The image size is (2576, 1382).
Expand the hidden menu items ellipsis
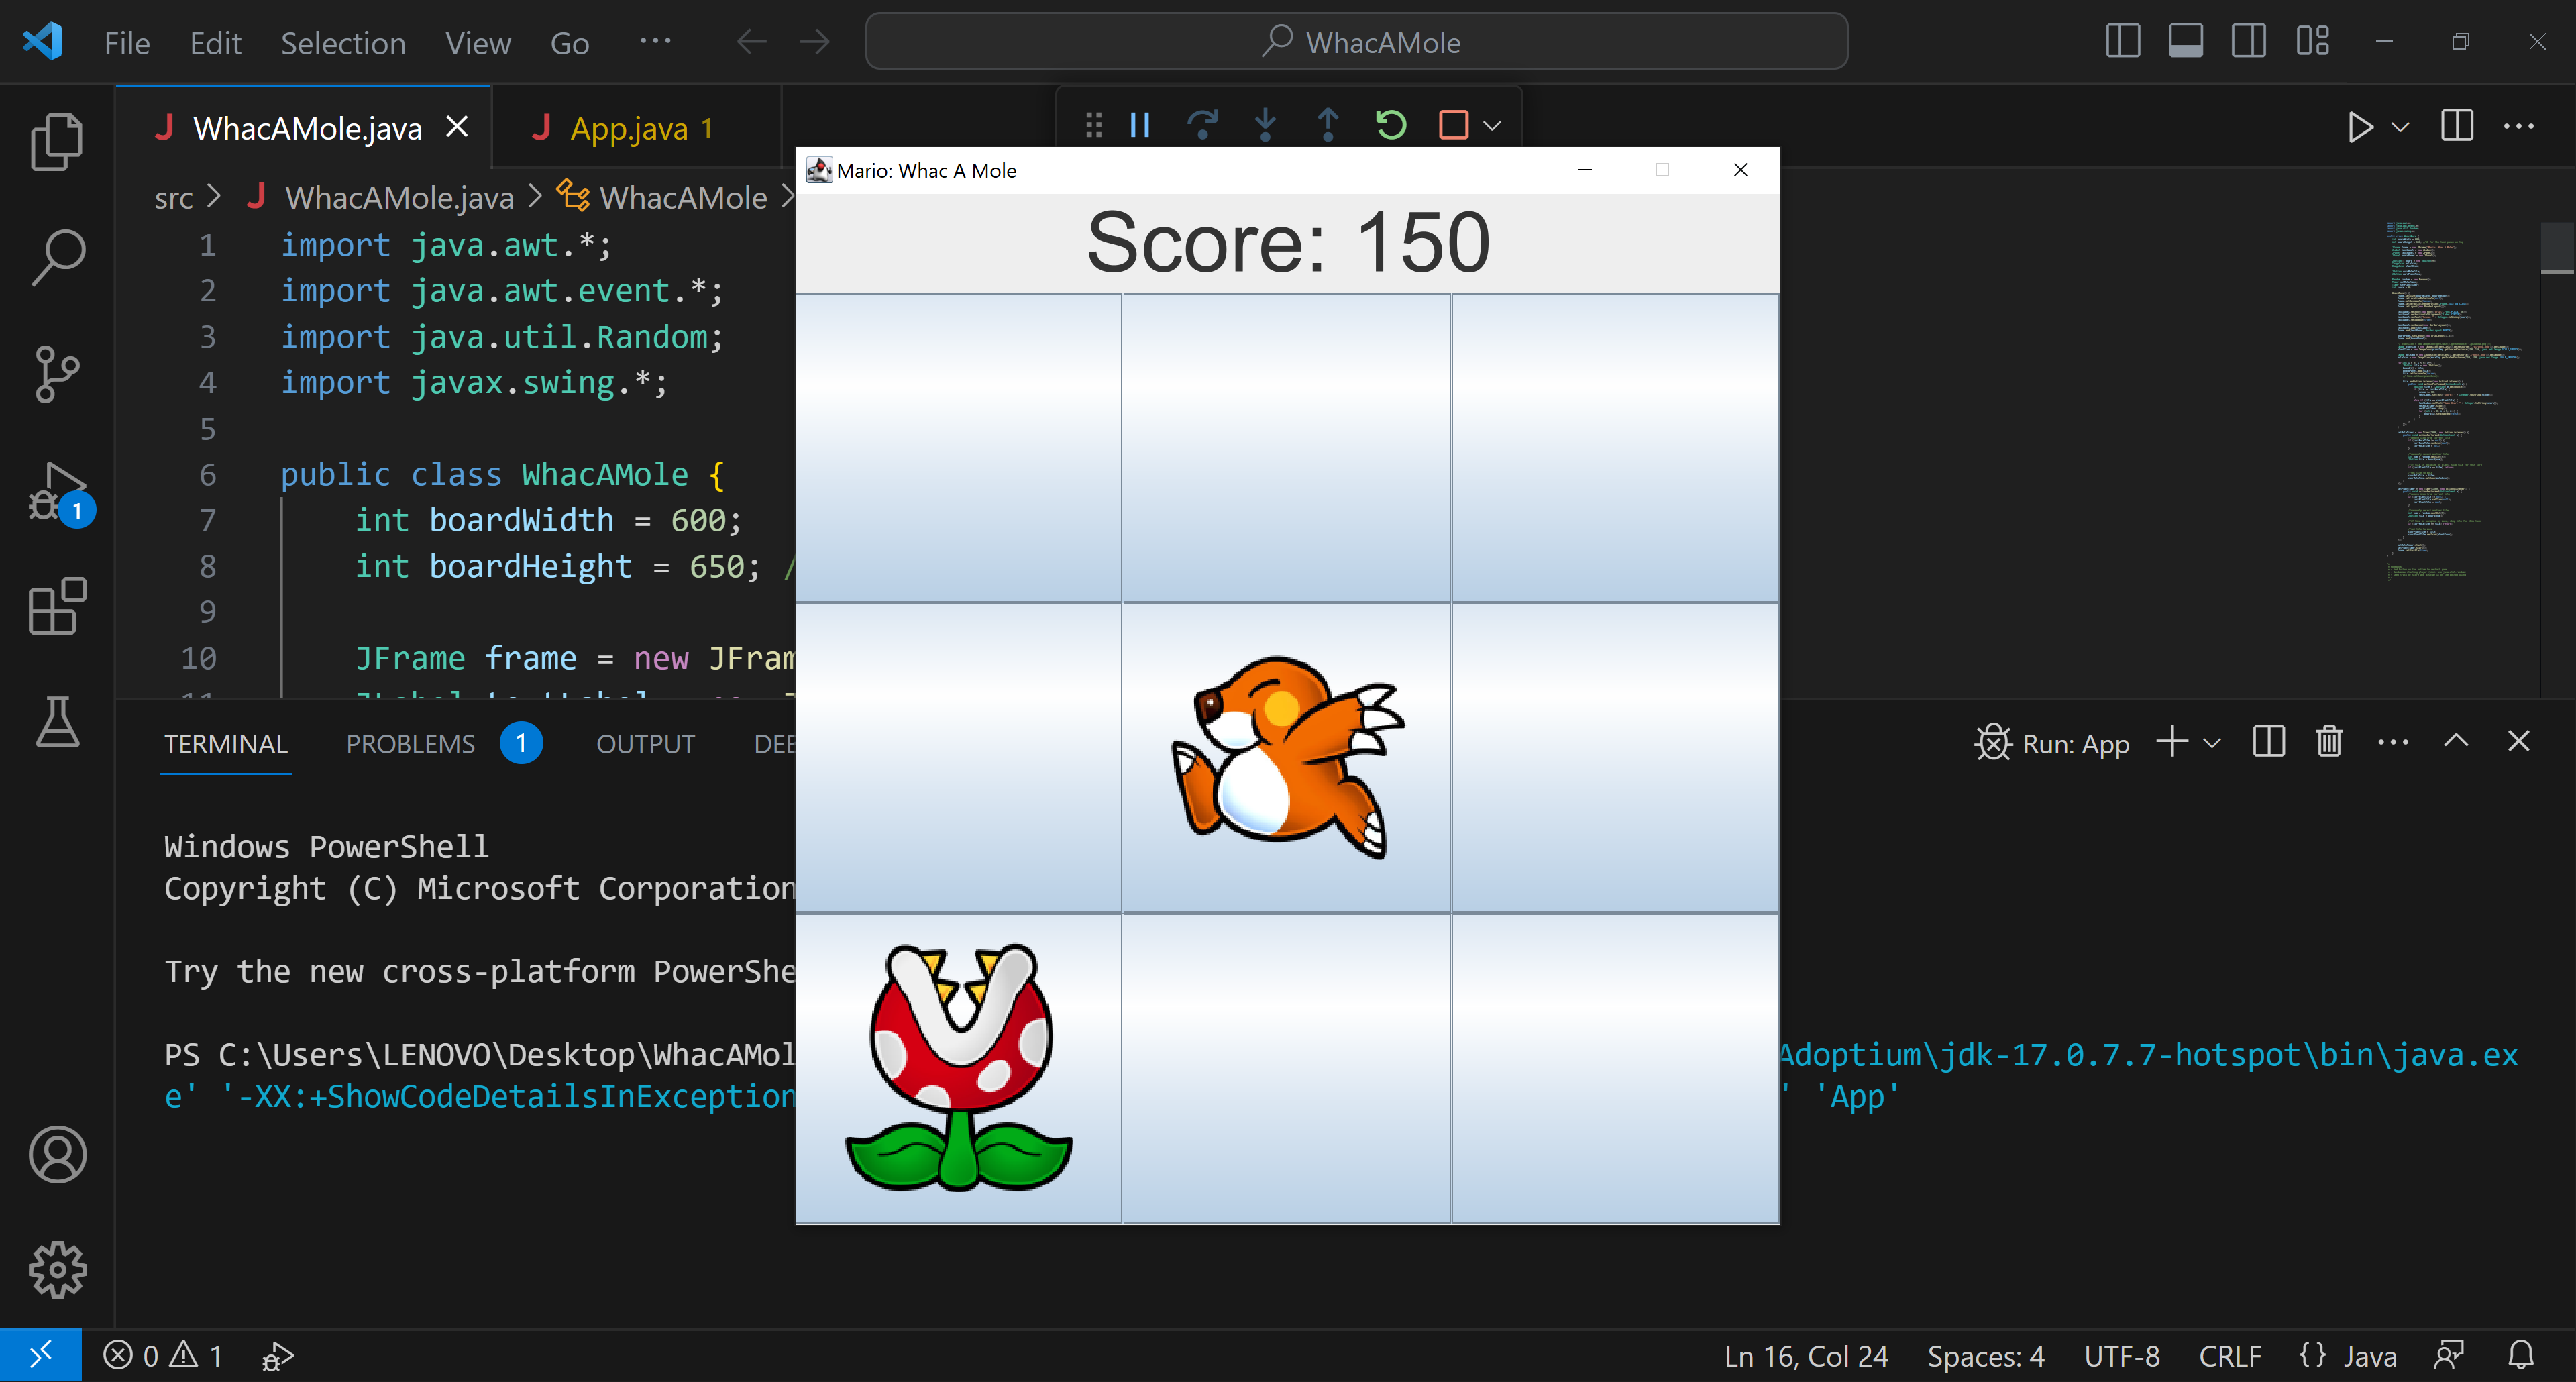point(655,41)
